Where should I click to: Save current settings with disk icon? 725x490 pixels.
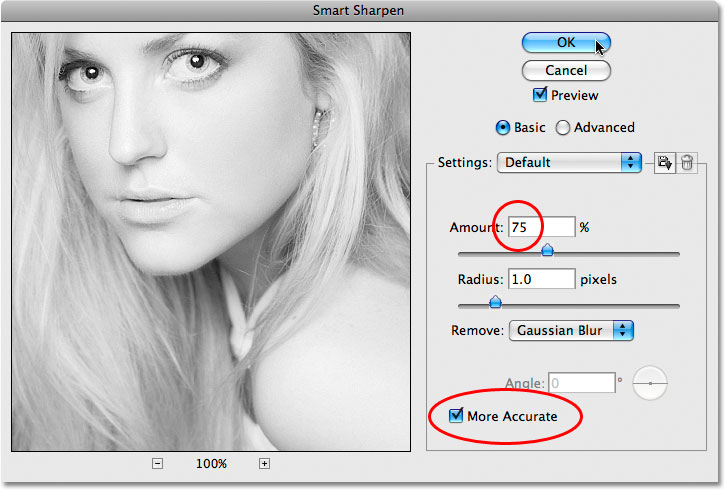tap(665, 163)
